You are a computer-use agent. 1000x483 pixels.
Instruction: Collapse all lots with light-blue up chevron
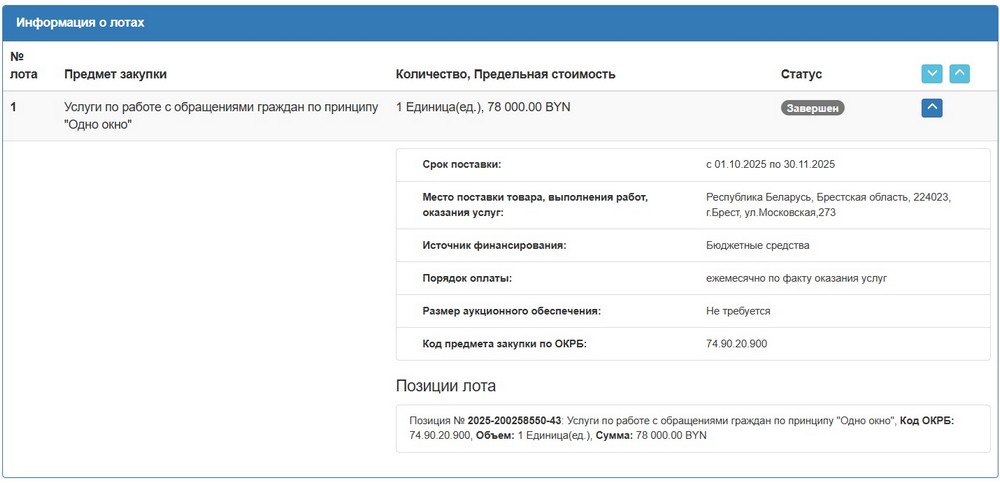pyautogui.click(x=959, y=74)
